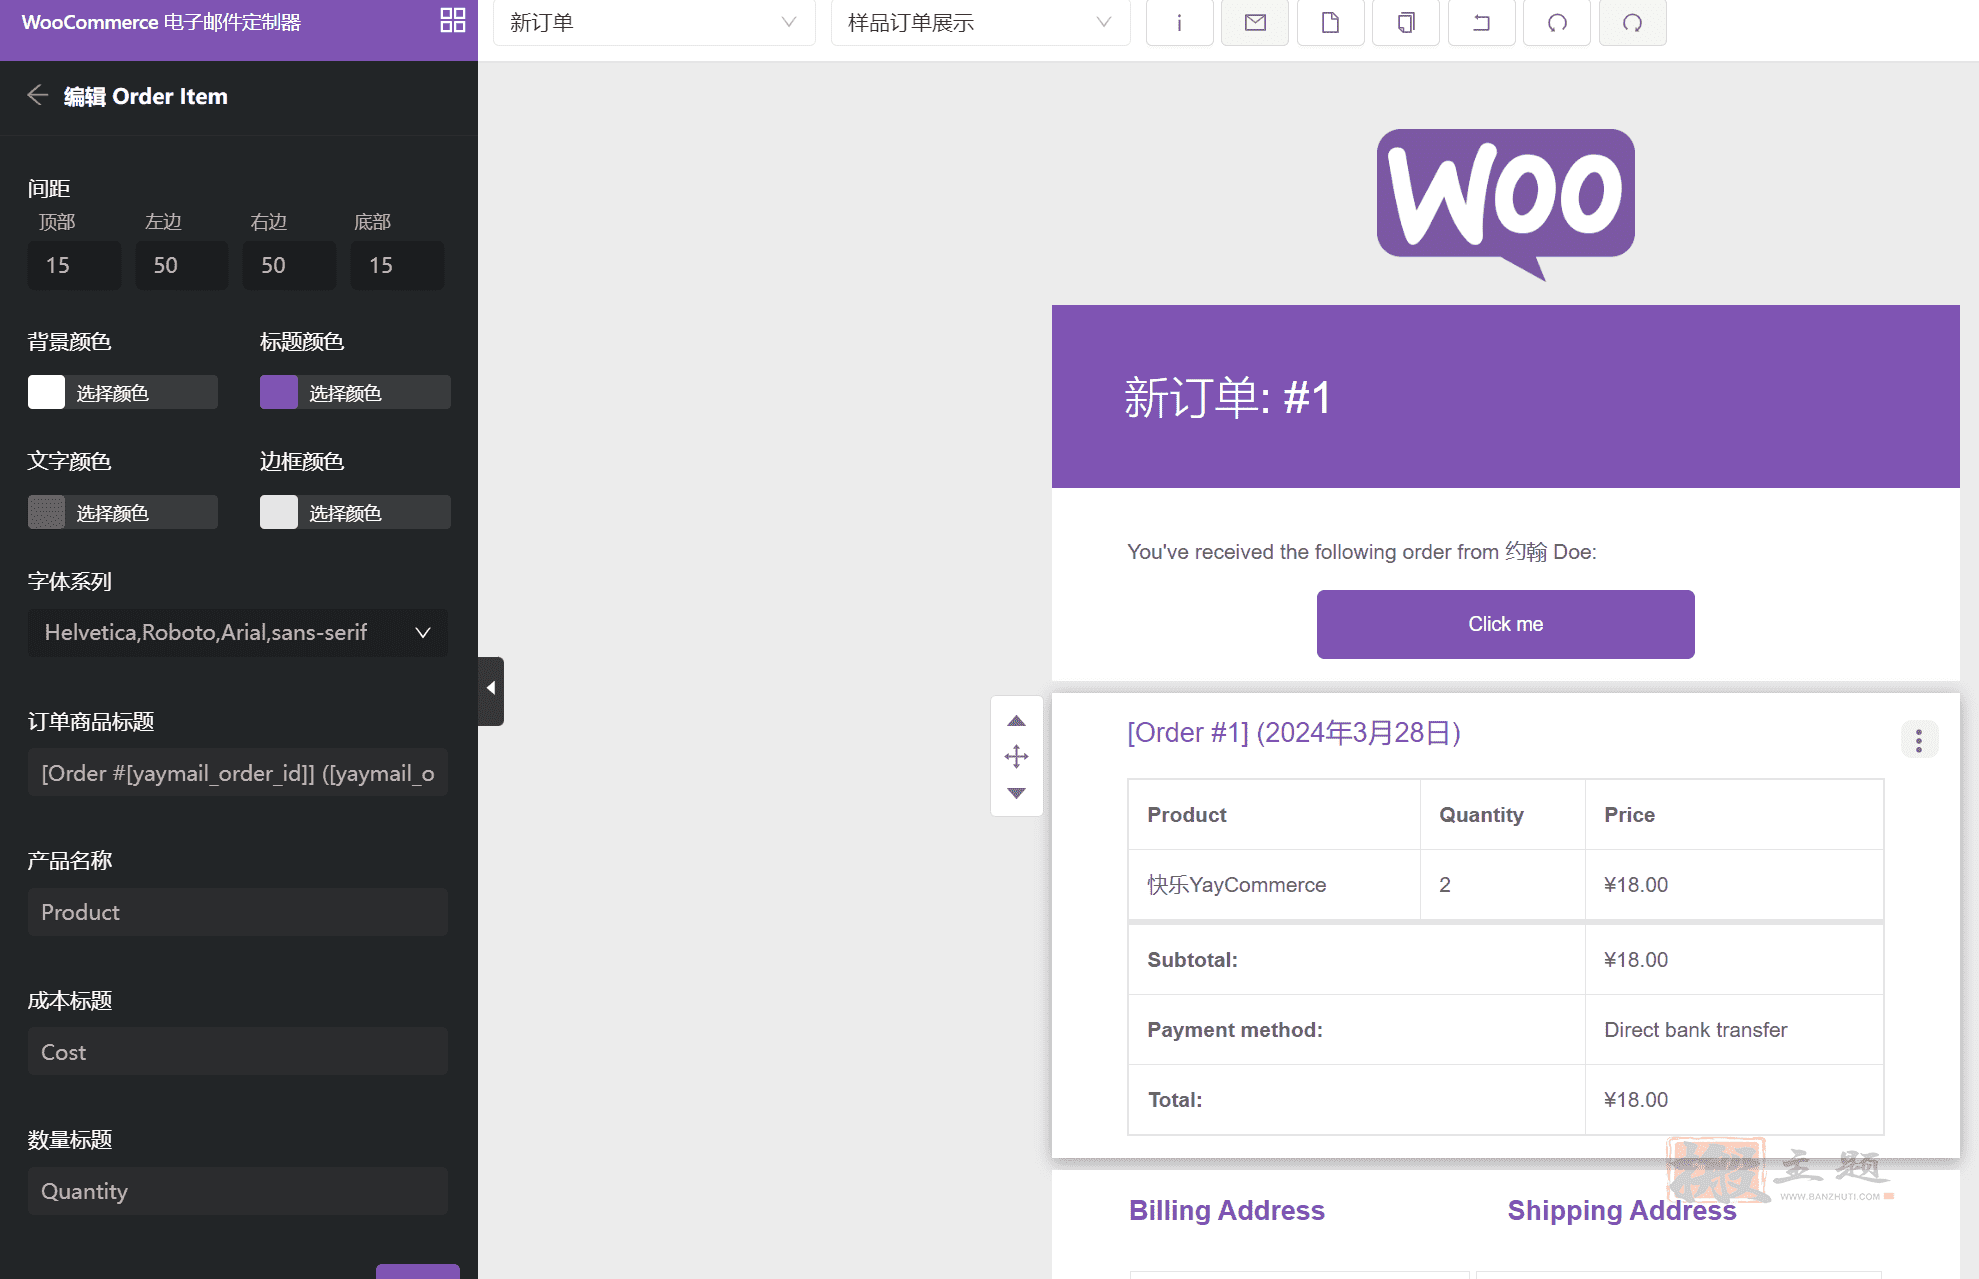The image size is (1979, 1279).
Task: Click the Billing Address heading
Action: point(1226,1211)
